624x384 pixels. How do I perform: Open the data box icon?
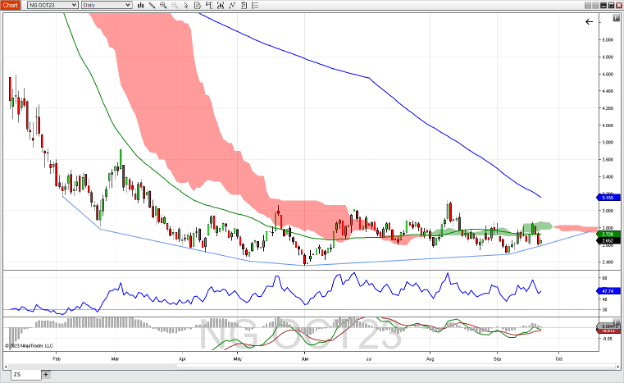[x=197, y=5]
